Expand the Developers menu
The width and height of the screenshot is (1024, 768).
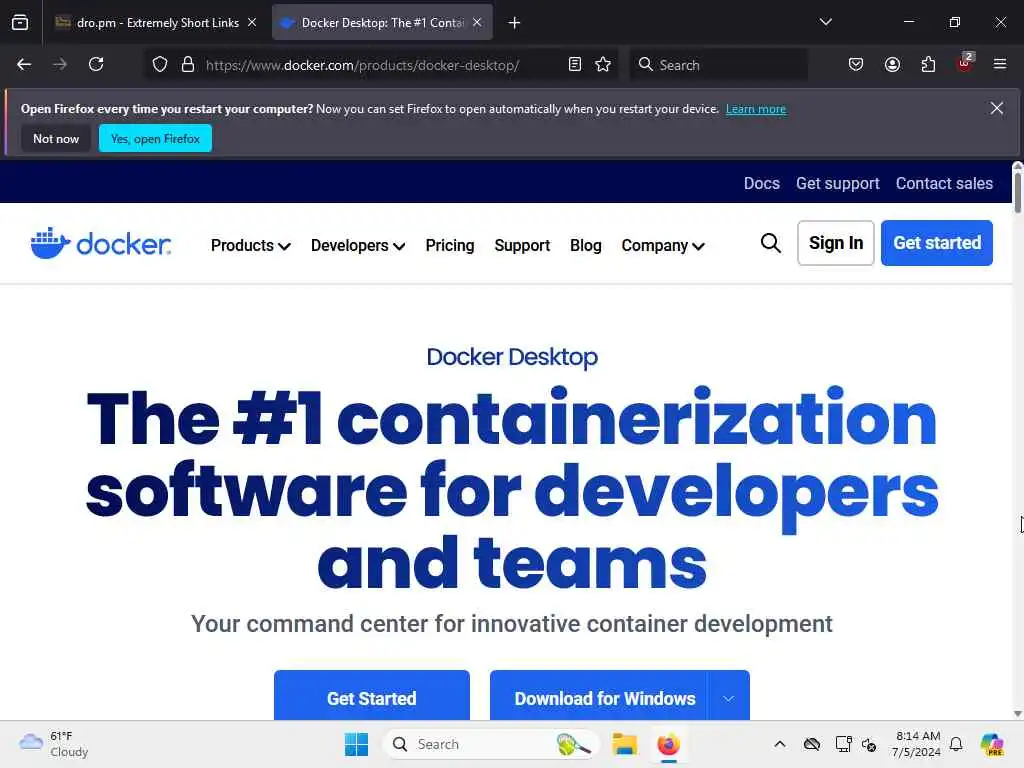coord(358,246)
